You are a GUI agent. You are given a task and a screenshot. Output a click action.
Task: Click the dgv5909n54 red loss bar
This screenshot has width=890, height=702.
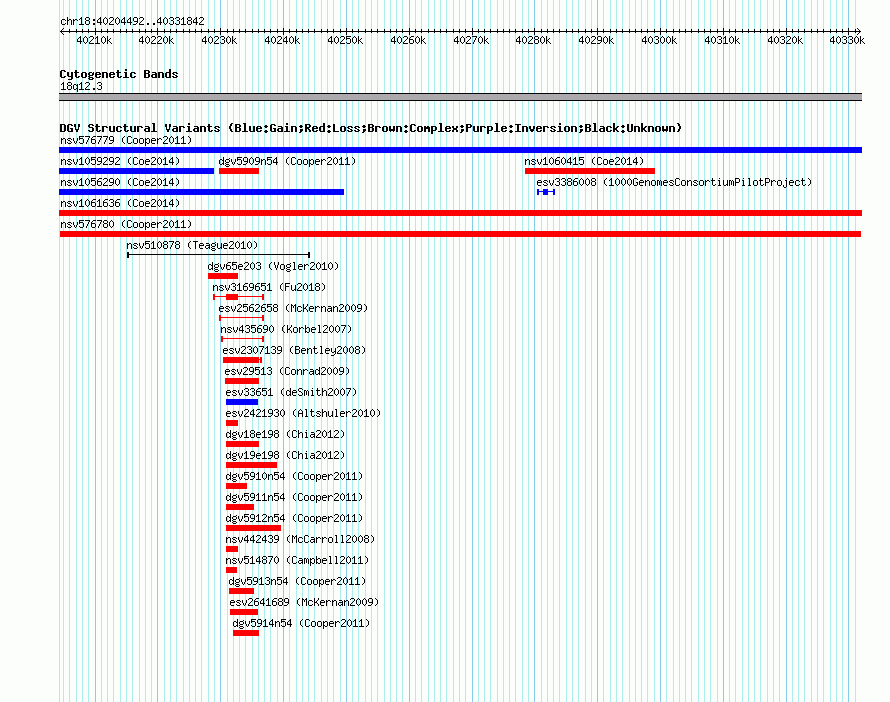(239, 171)
